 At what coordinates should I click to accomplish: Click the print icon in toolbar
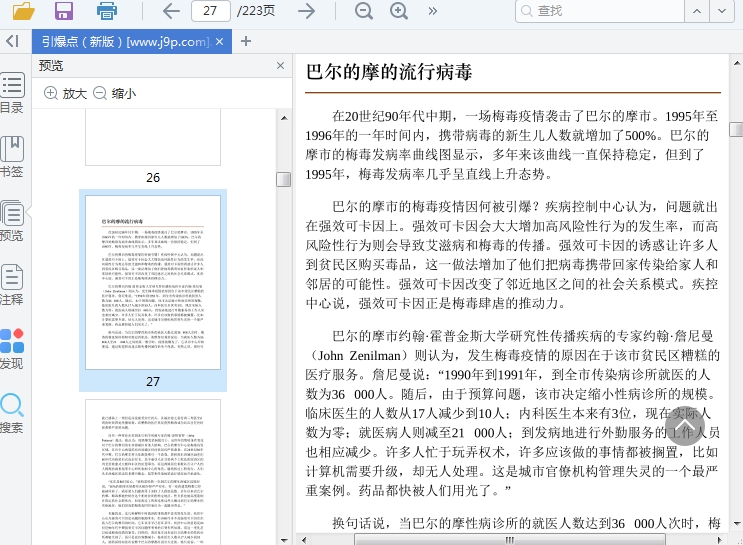pos(107,11)
